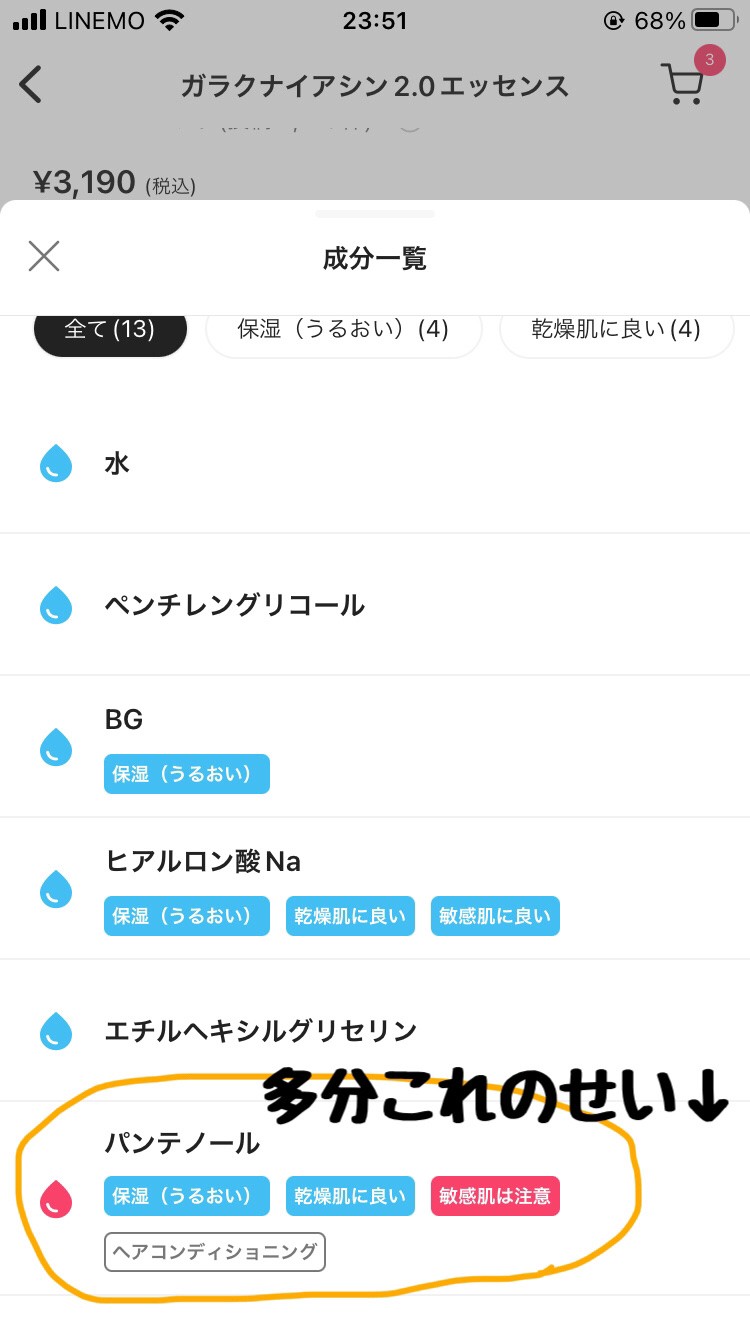
Task: Tap the red 敏感肌は注意 tag
Action: [495, 1196]
